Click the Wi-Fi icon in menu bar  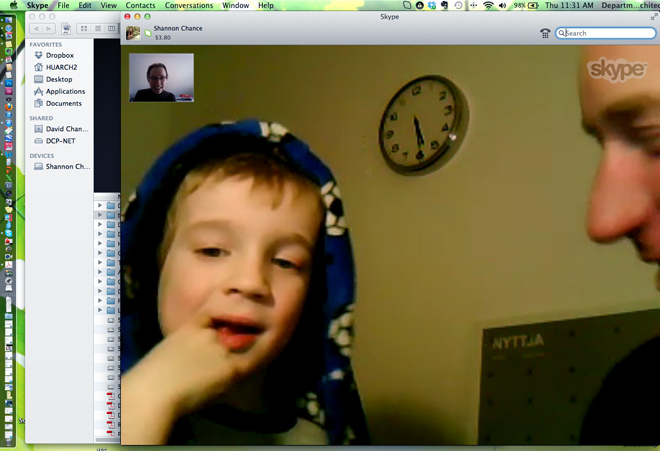pyautogui.click(x=488, y=6)
